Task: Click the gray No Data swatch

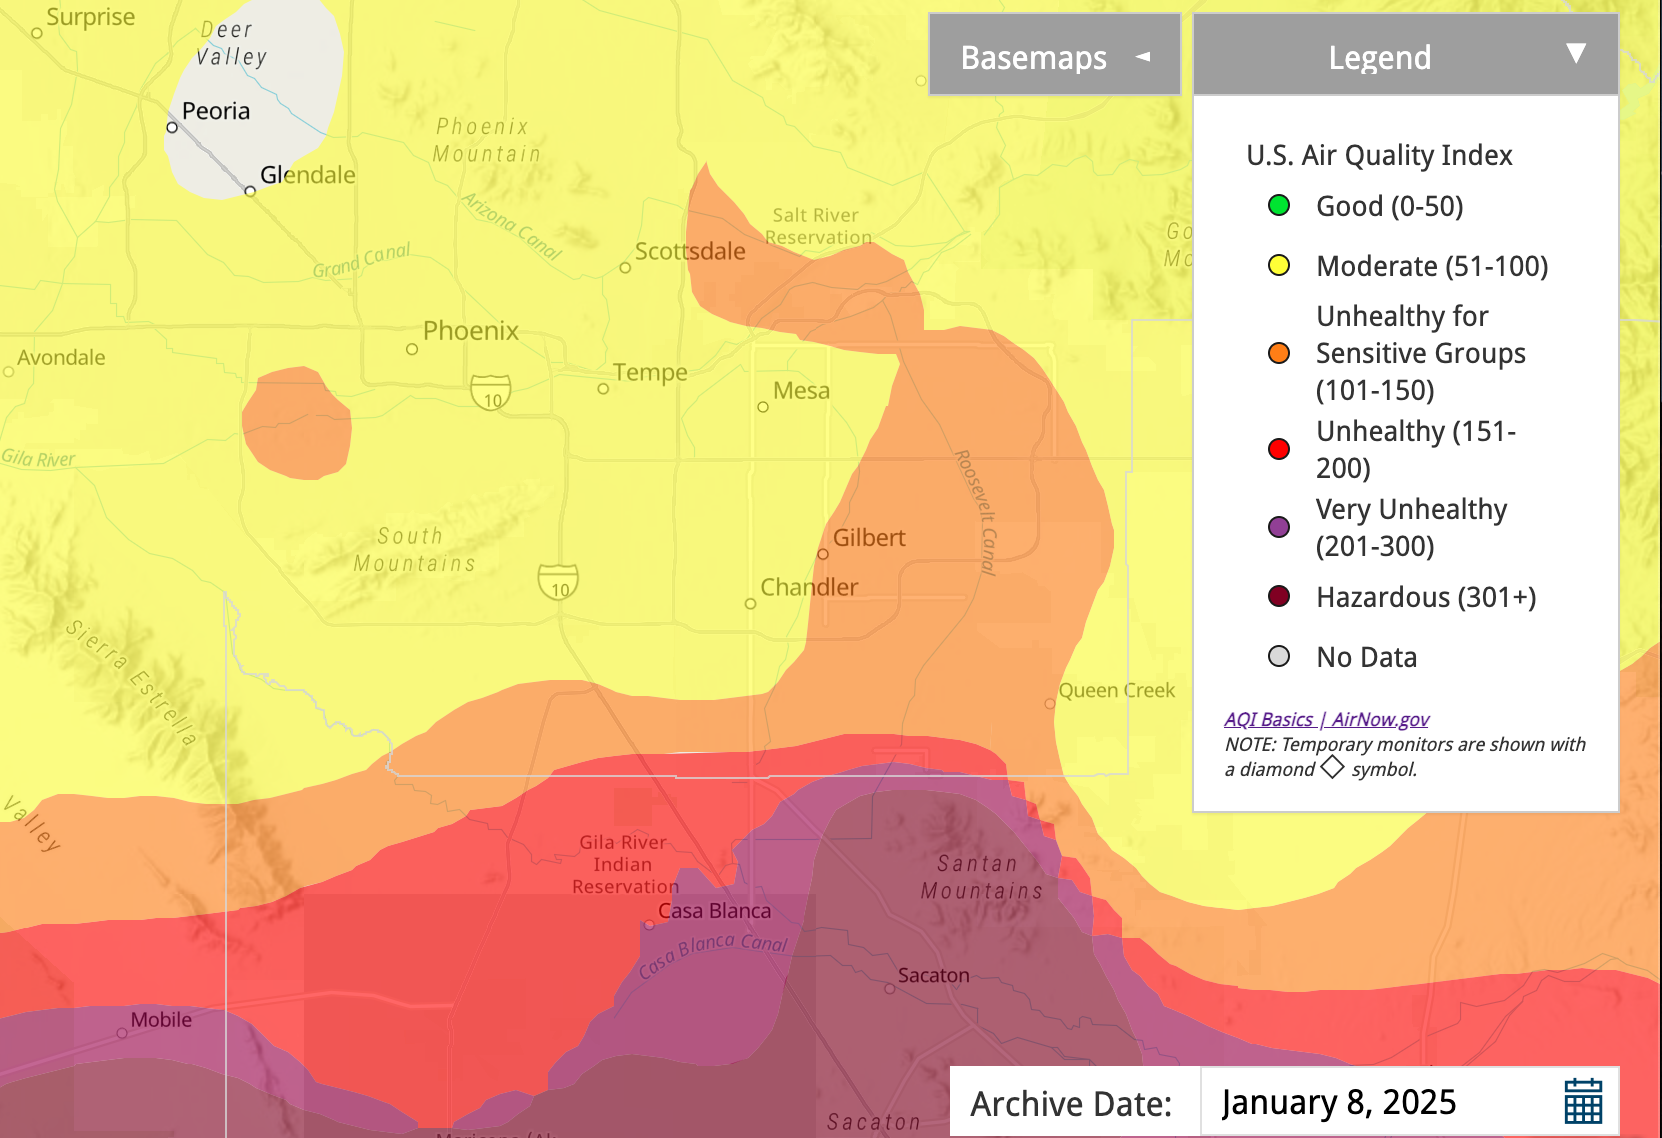Action: (x=1278, y=657)
